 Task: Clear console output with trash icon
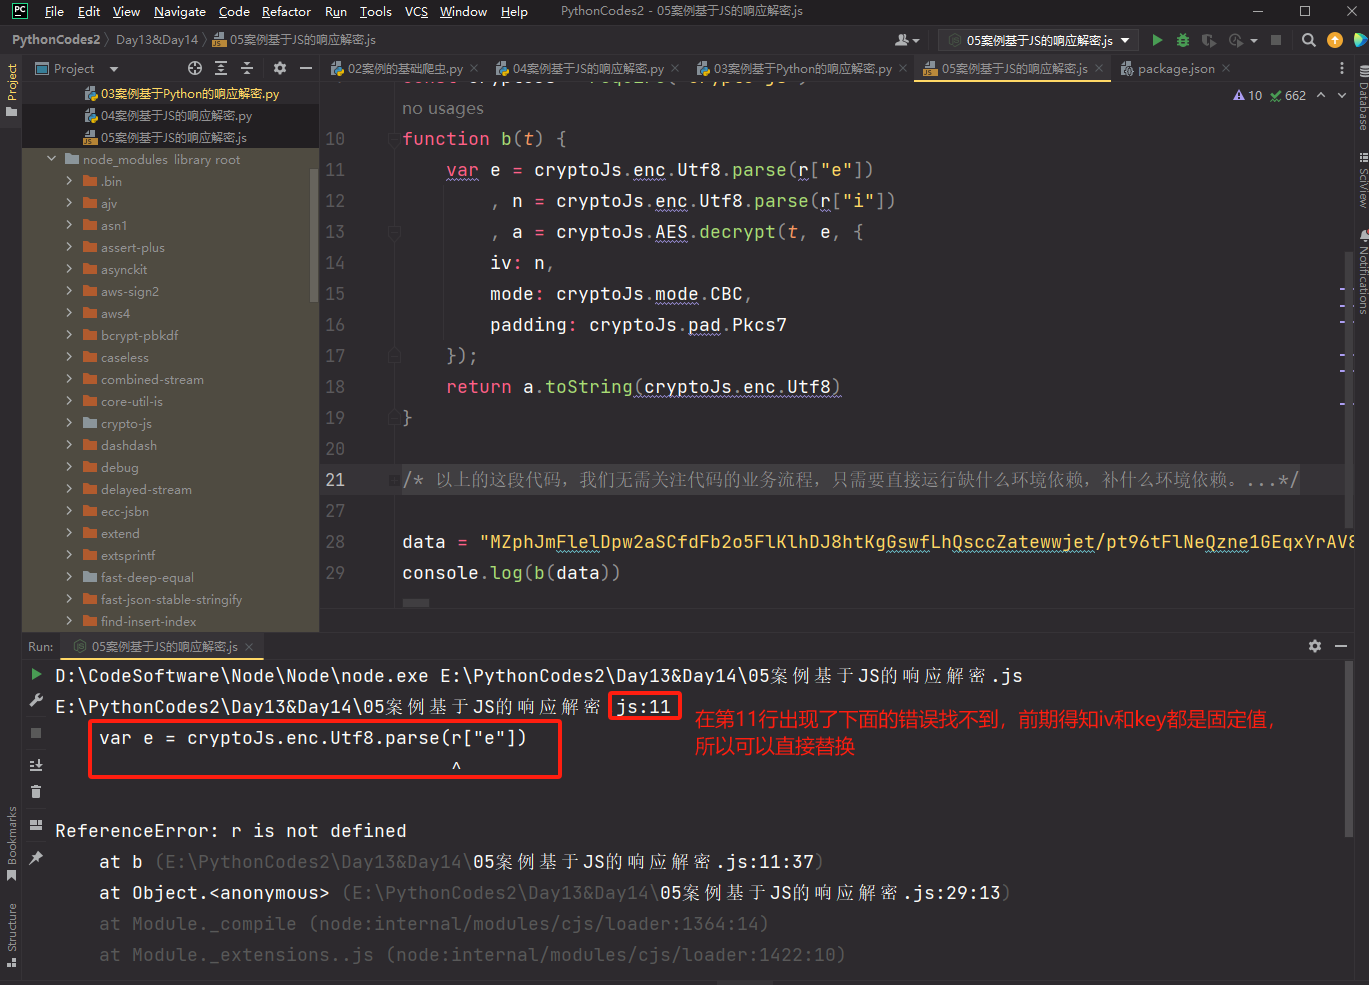coord(36,792)
